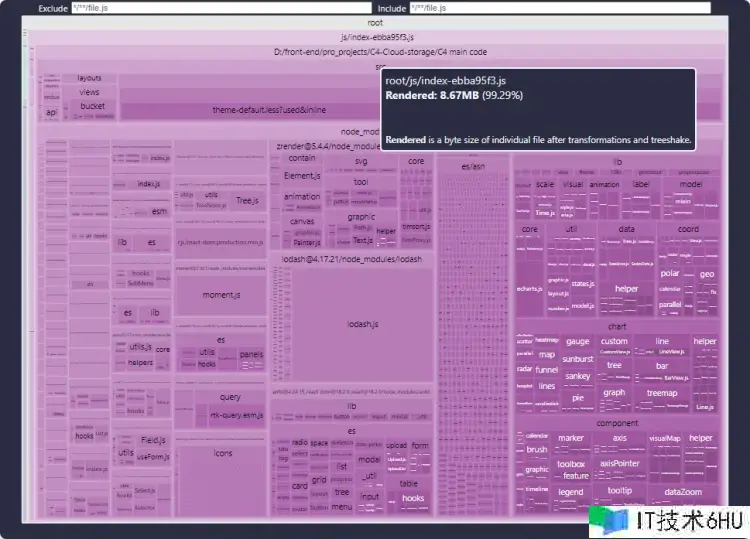This screenshot has width=750, height=539.
Task: Open the lodash.js block
Action: coord(363,324)
